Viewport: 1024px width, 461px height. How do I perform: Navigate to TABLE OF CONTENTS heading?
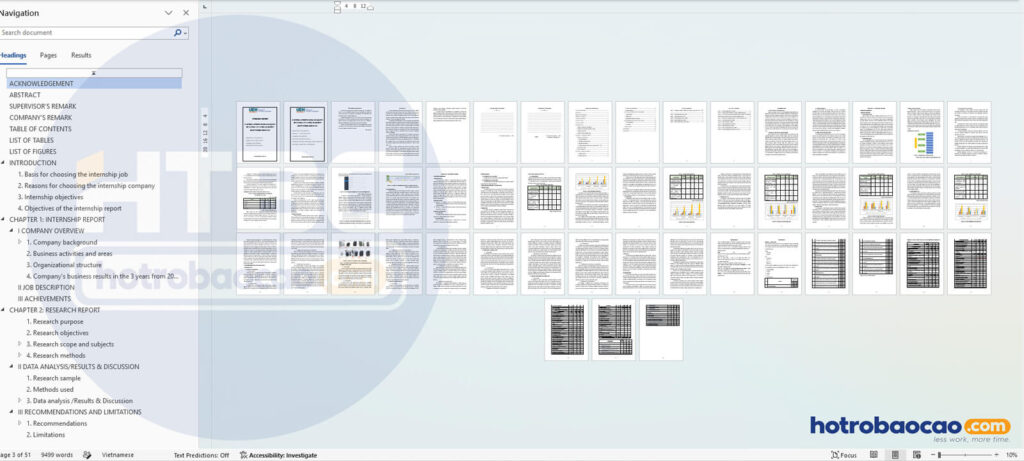[40, 129]
